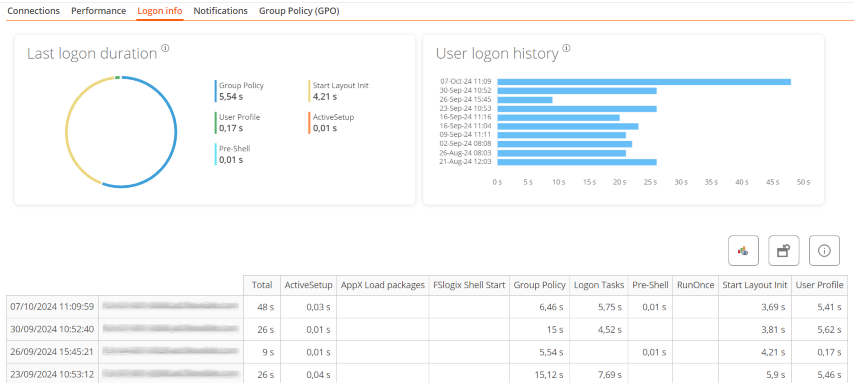This screenshot has height=383, width=854.
Task: Select the Notifications tab
Action: 221,11
